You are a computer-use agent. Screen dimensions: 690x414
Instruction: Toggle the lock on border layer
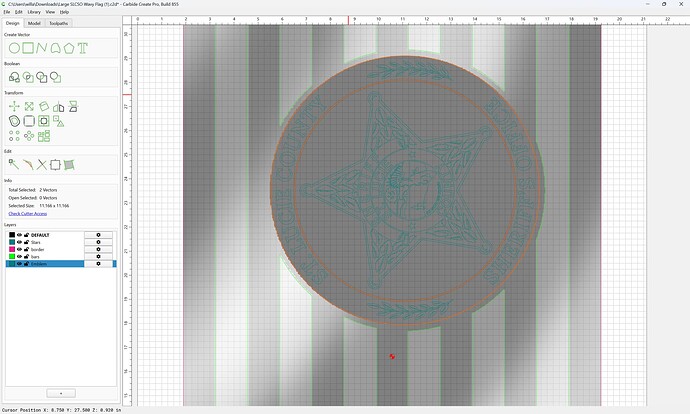(26, 249)
